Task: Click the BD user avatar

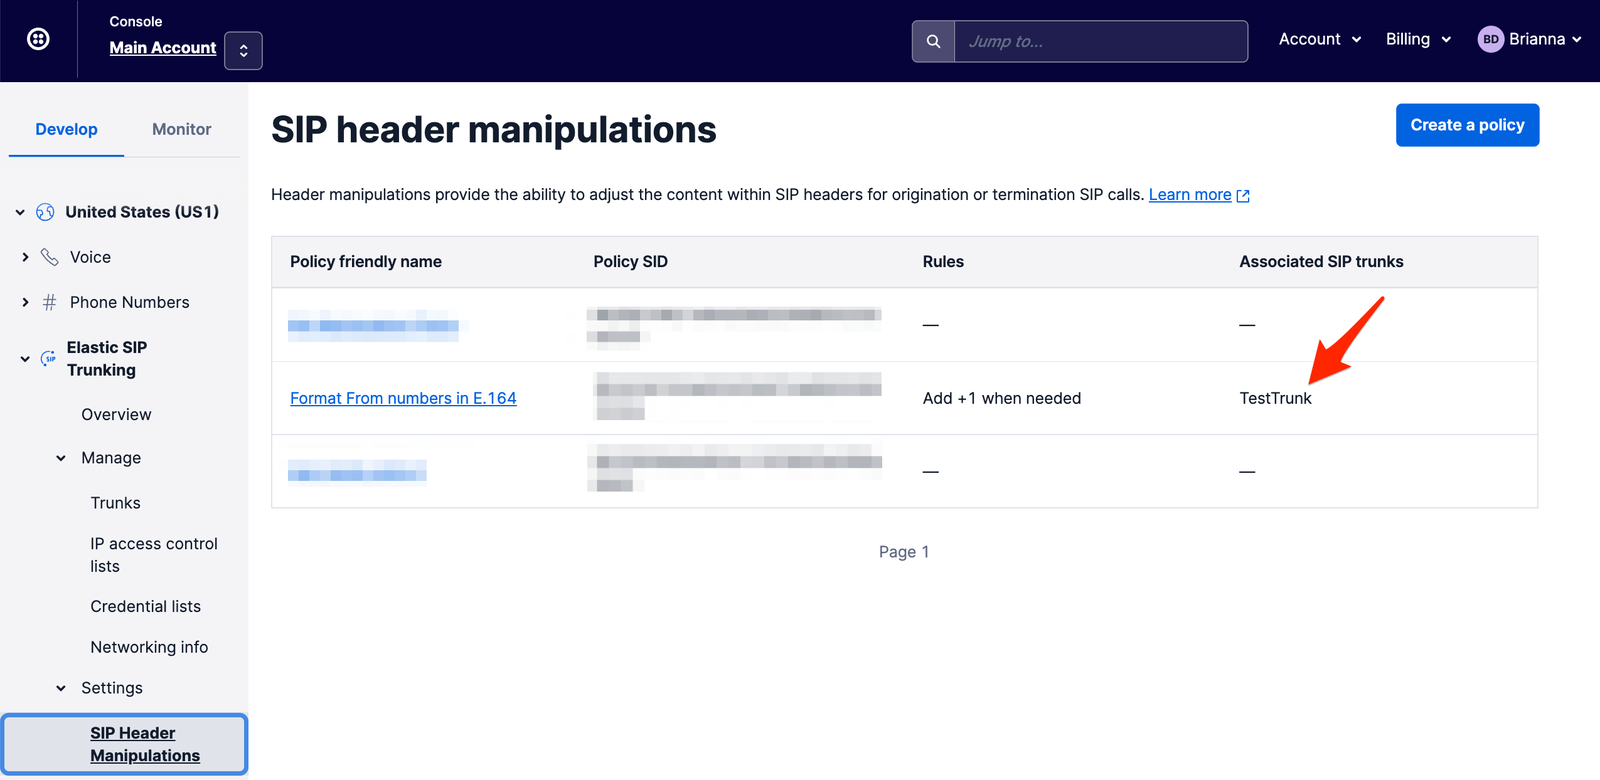Action: 1490,39
